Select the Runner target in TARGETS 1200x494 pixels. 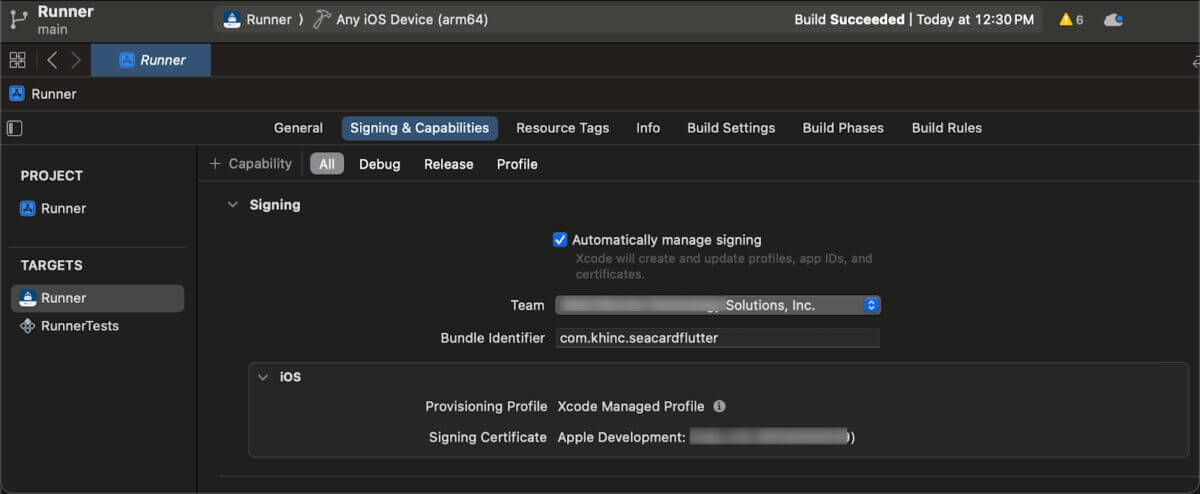click(x=98, y=298)
